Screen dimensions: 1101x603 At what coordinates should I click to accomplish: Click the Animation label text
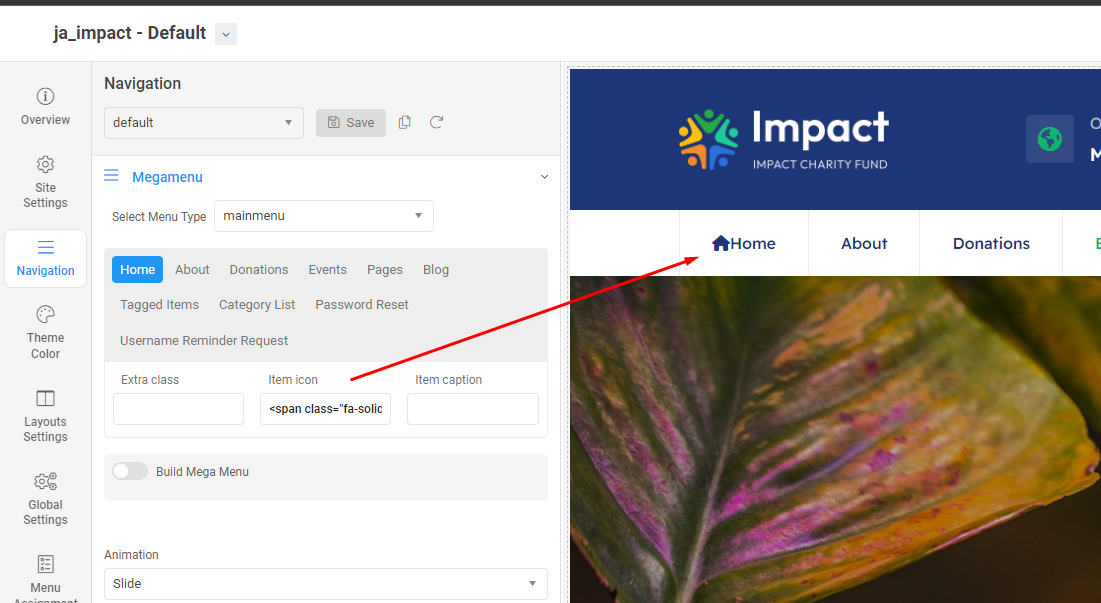[x=131, y=555]
